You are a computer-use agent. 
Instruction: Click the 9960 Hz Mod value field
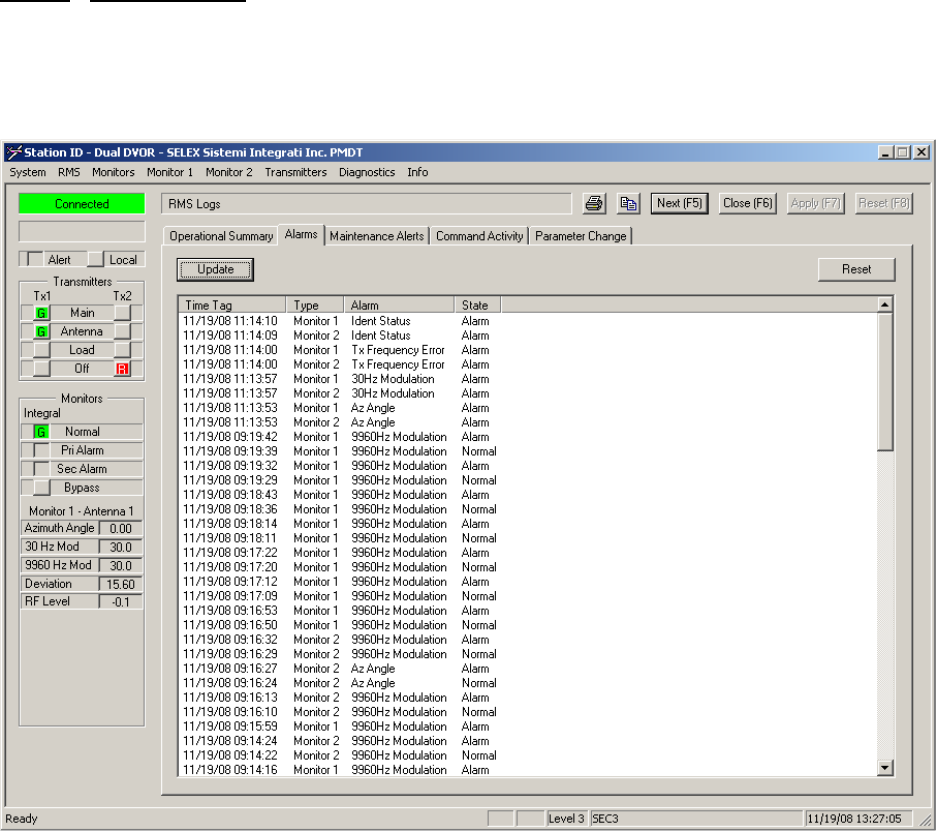click(121, 565)
